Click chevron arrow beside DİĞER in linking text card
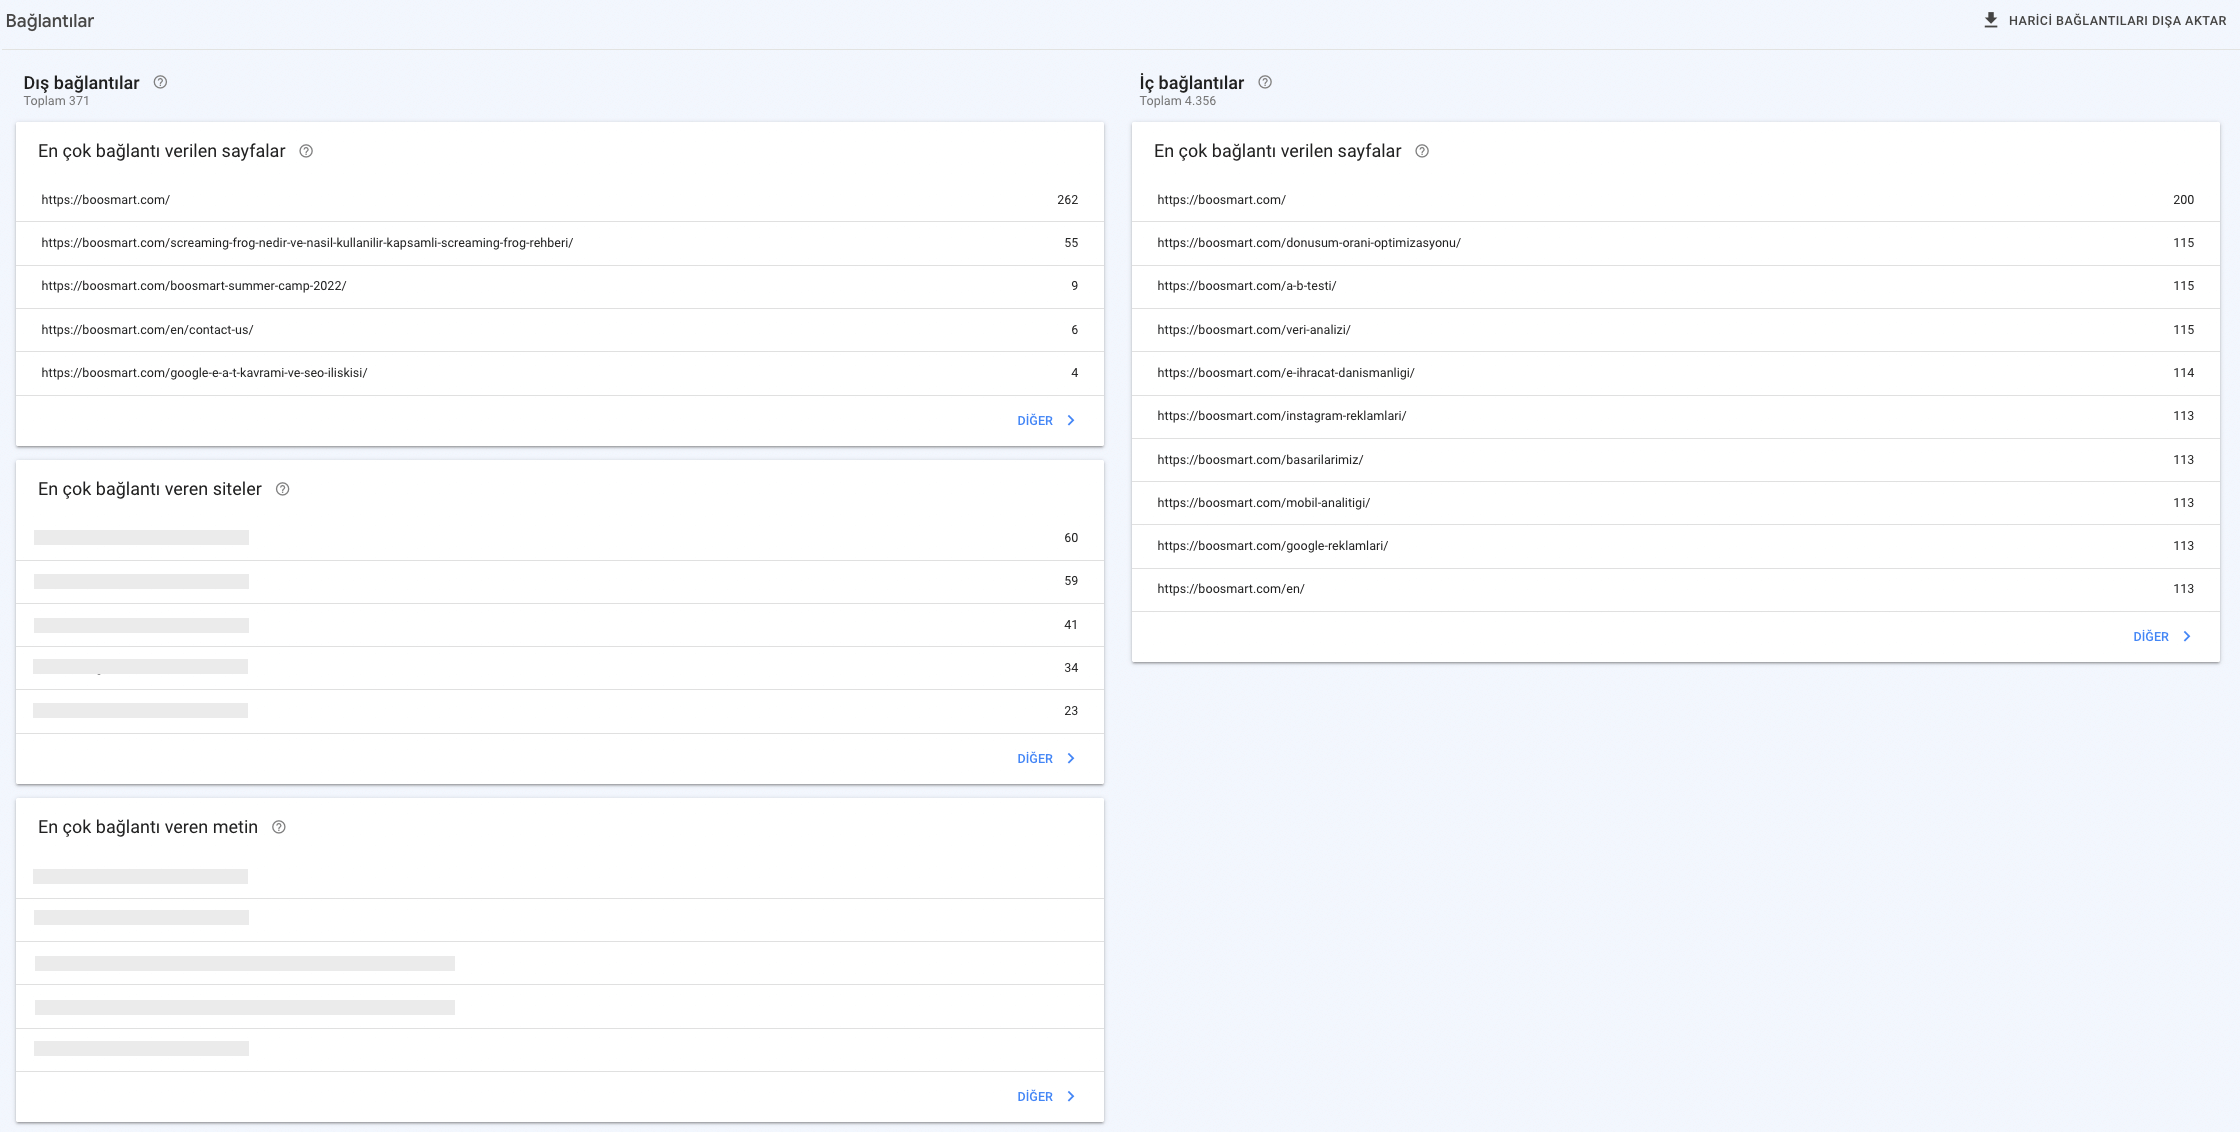 1071,1097
